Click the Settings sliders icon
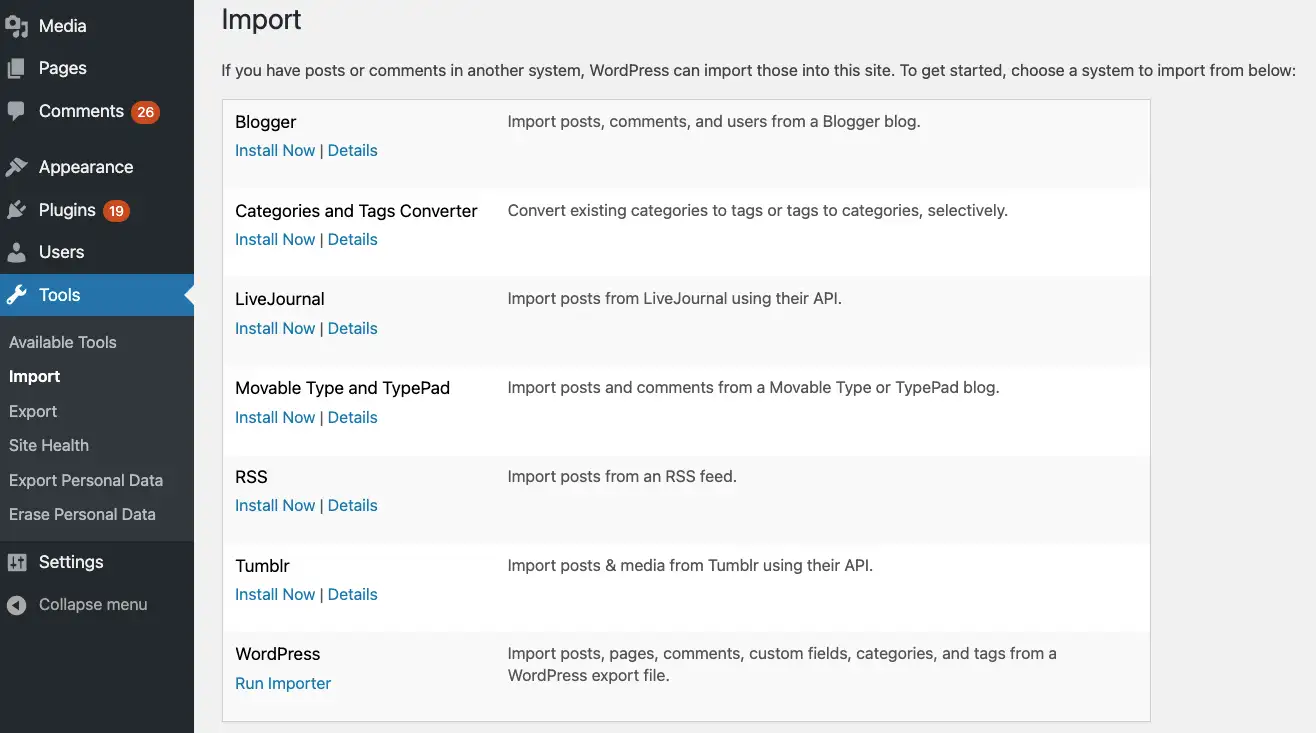 point(16,562)
